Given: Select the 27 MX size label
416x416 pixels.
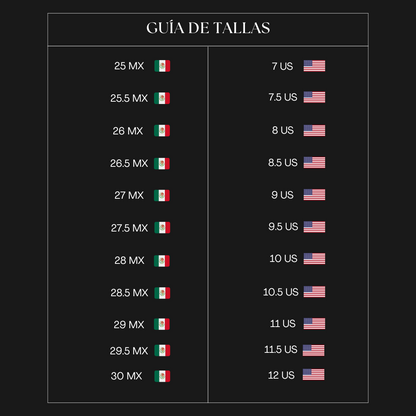Looking at the screenshot, I should (129, 195).
